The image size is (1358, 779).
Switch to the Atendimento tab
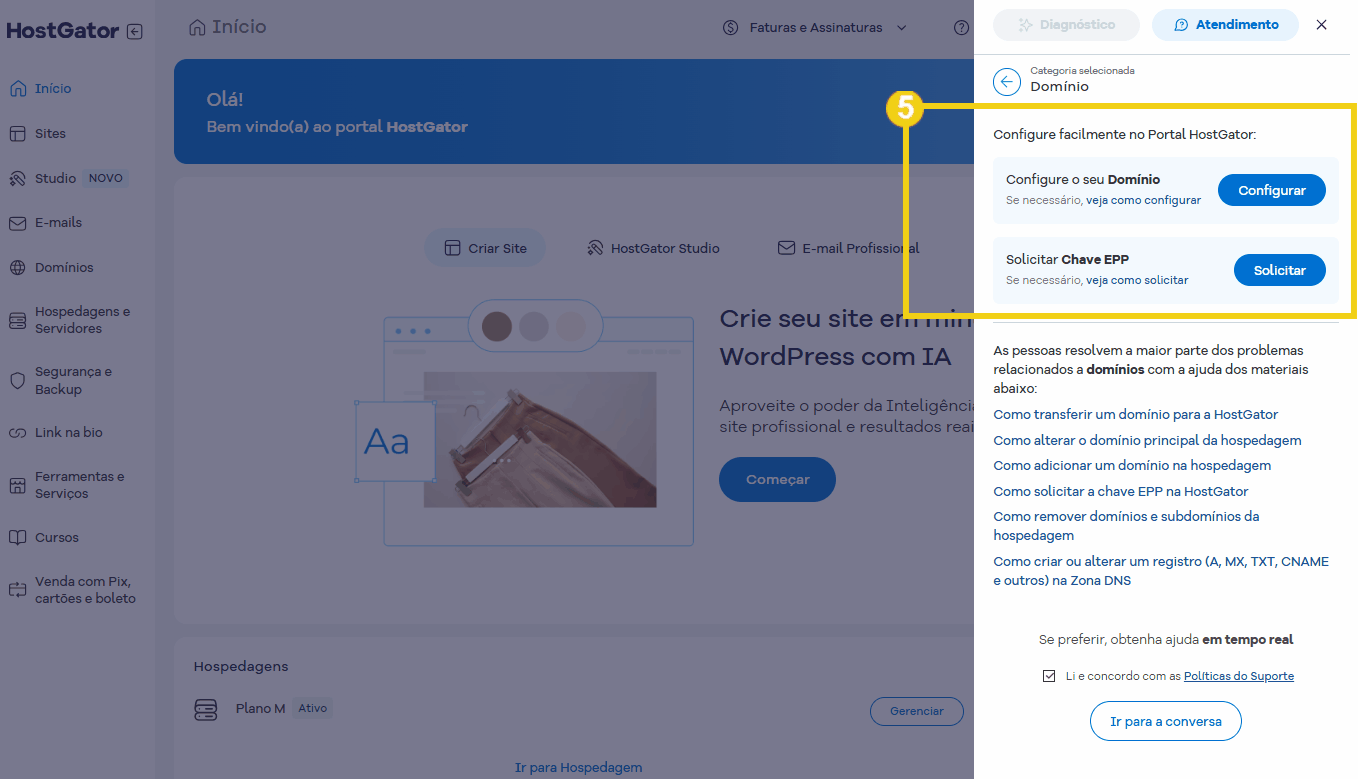[1225, 25]
